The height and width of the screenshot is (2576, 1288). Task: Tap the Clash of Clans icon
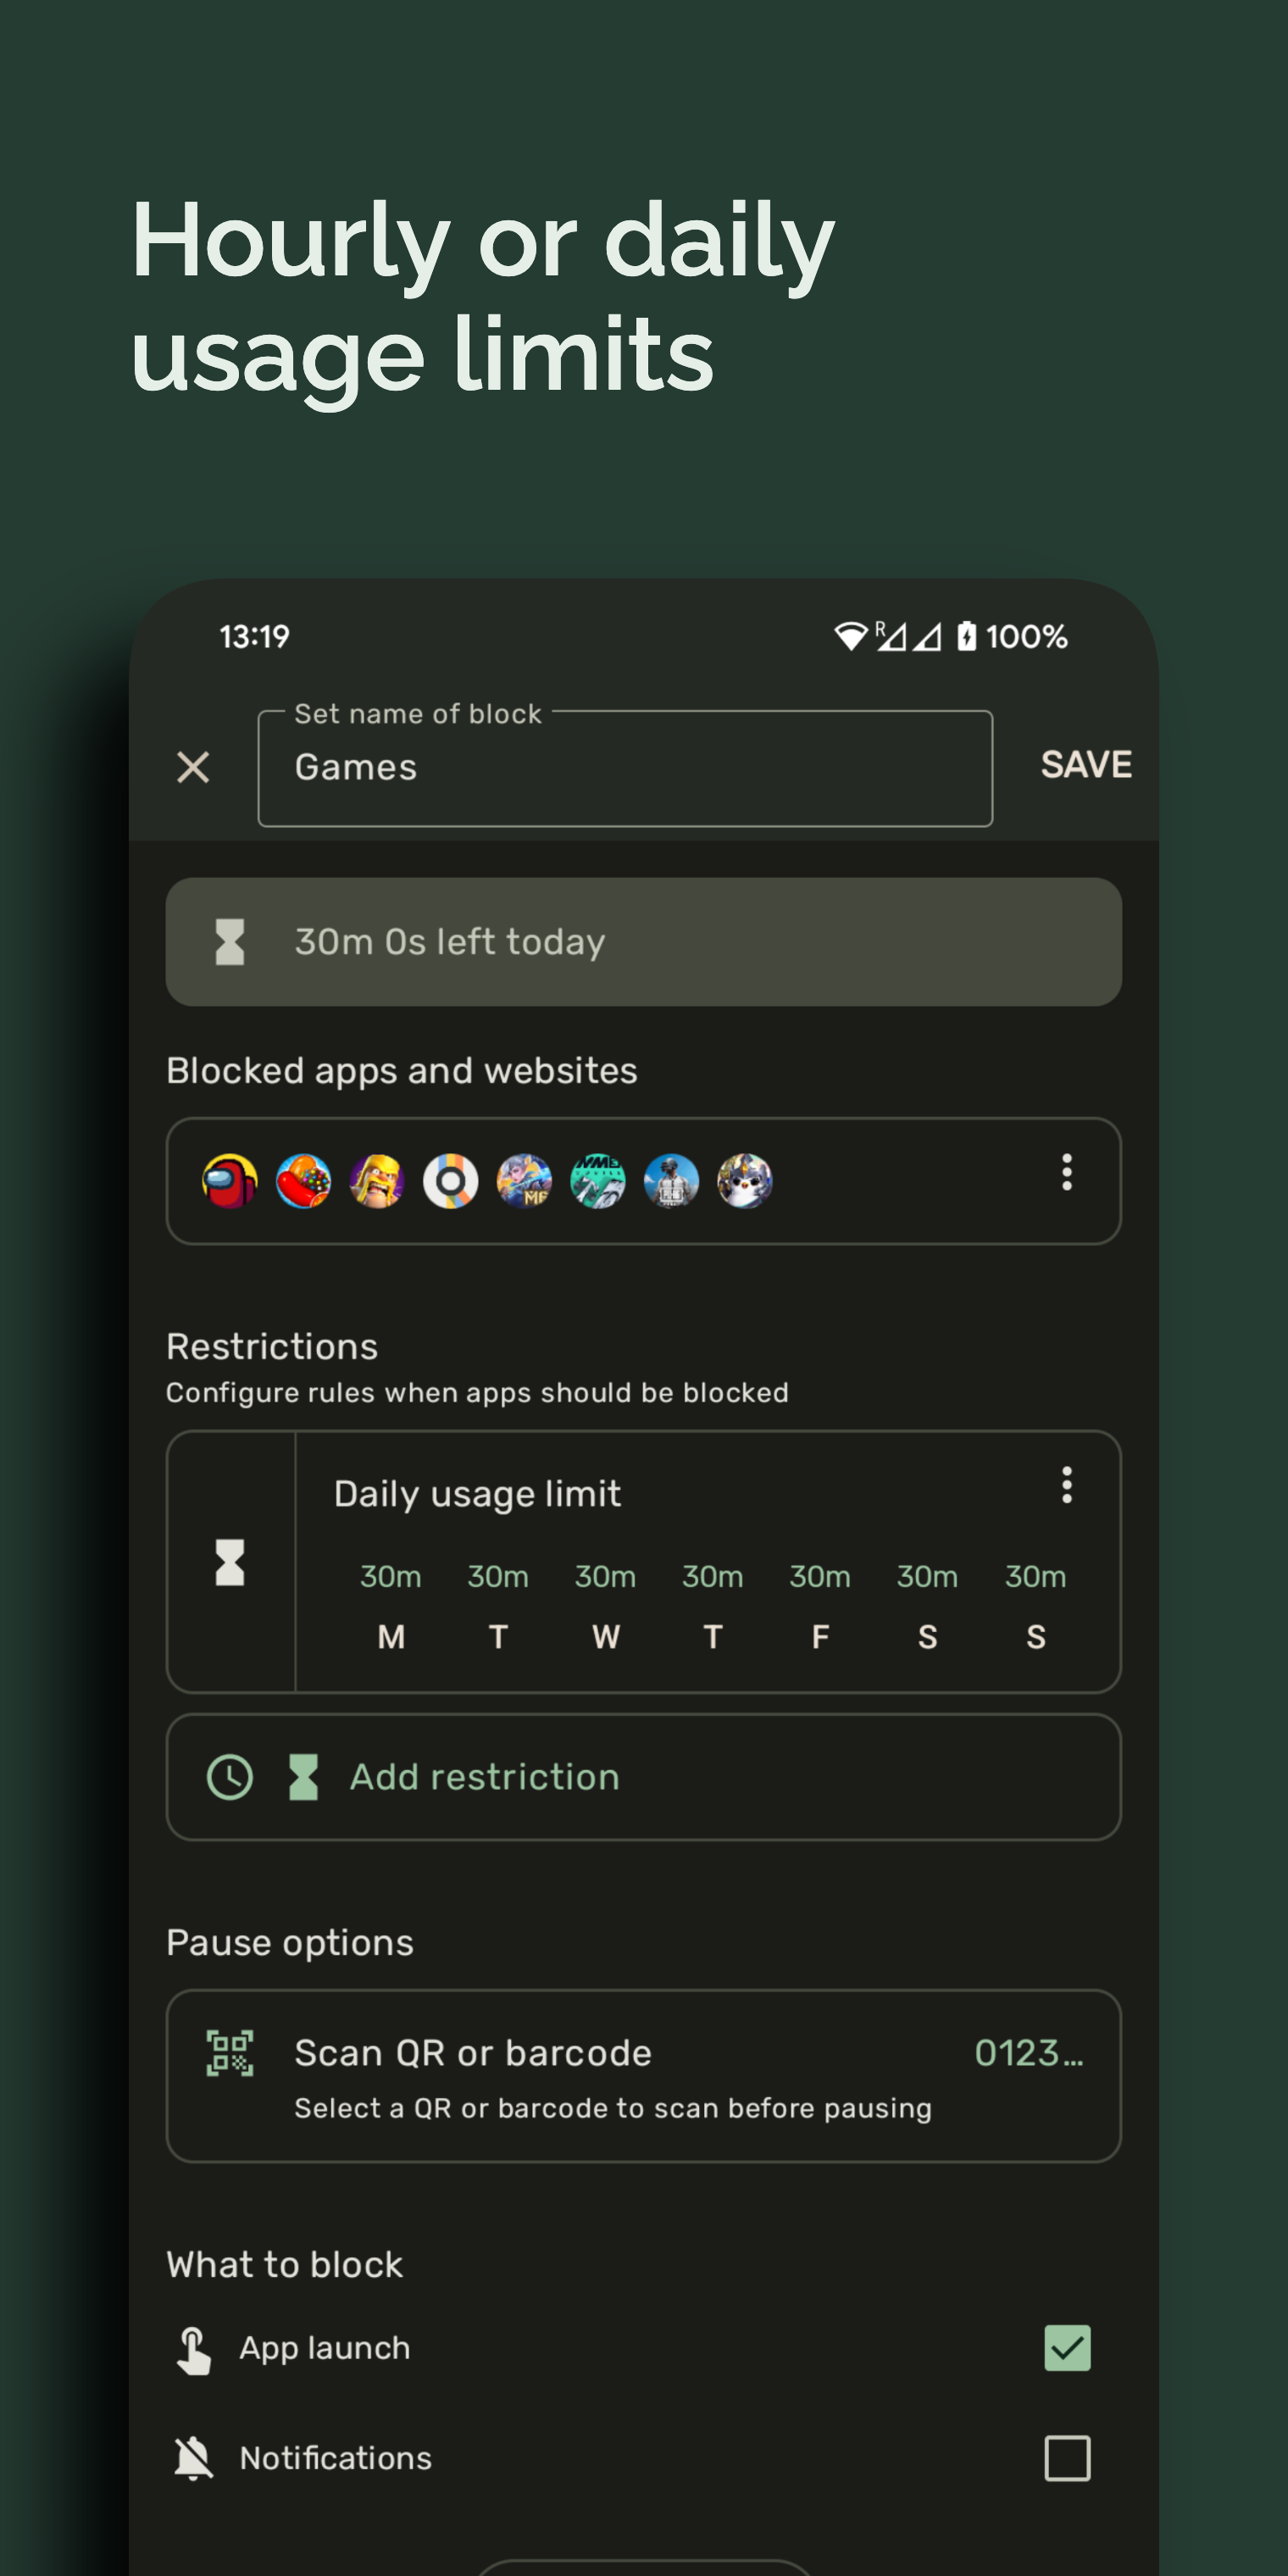click(x=377, y=1182)
